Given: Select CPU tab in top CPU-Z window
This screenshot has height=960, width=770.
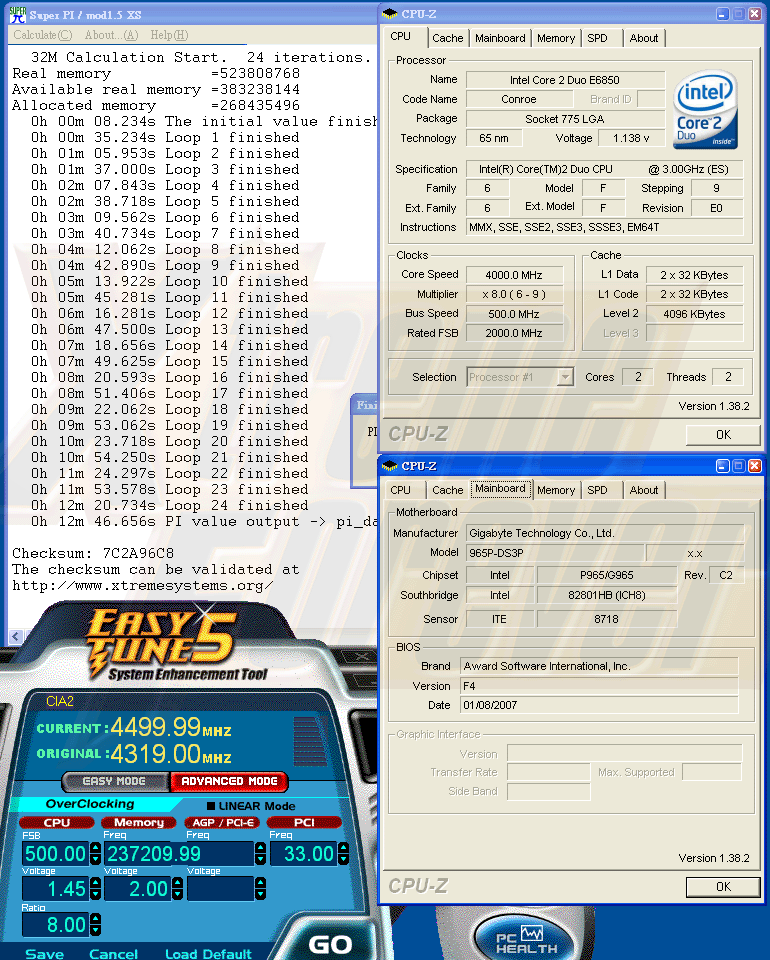Looking at the screenshot, I should [401, 36].
